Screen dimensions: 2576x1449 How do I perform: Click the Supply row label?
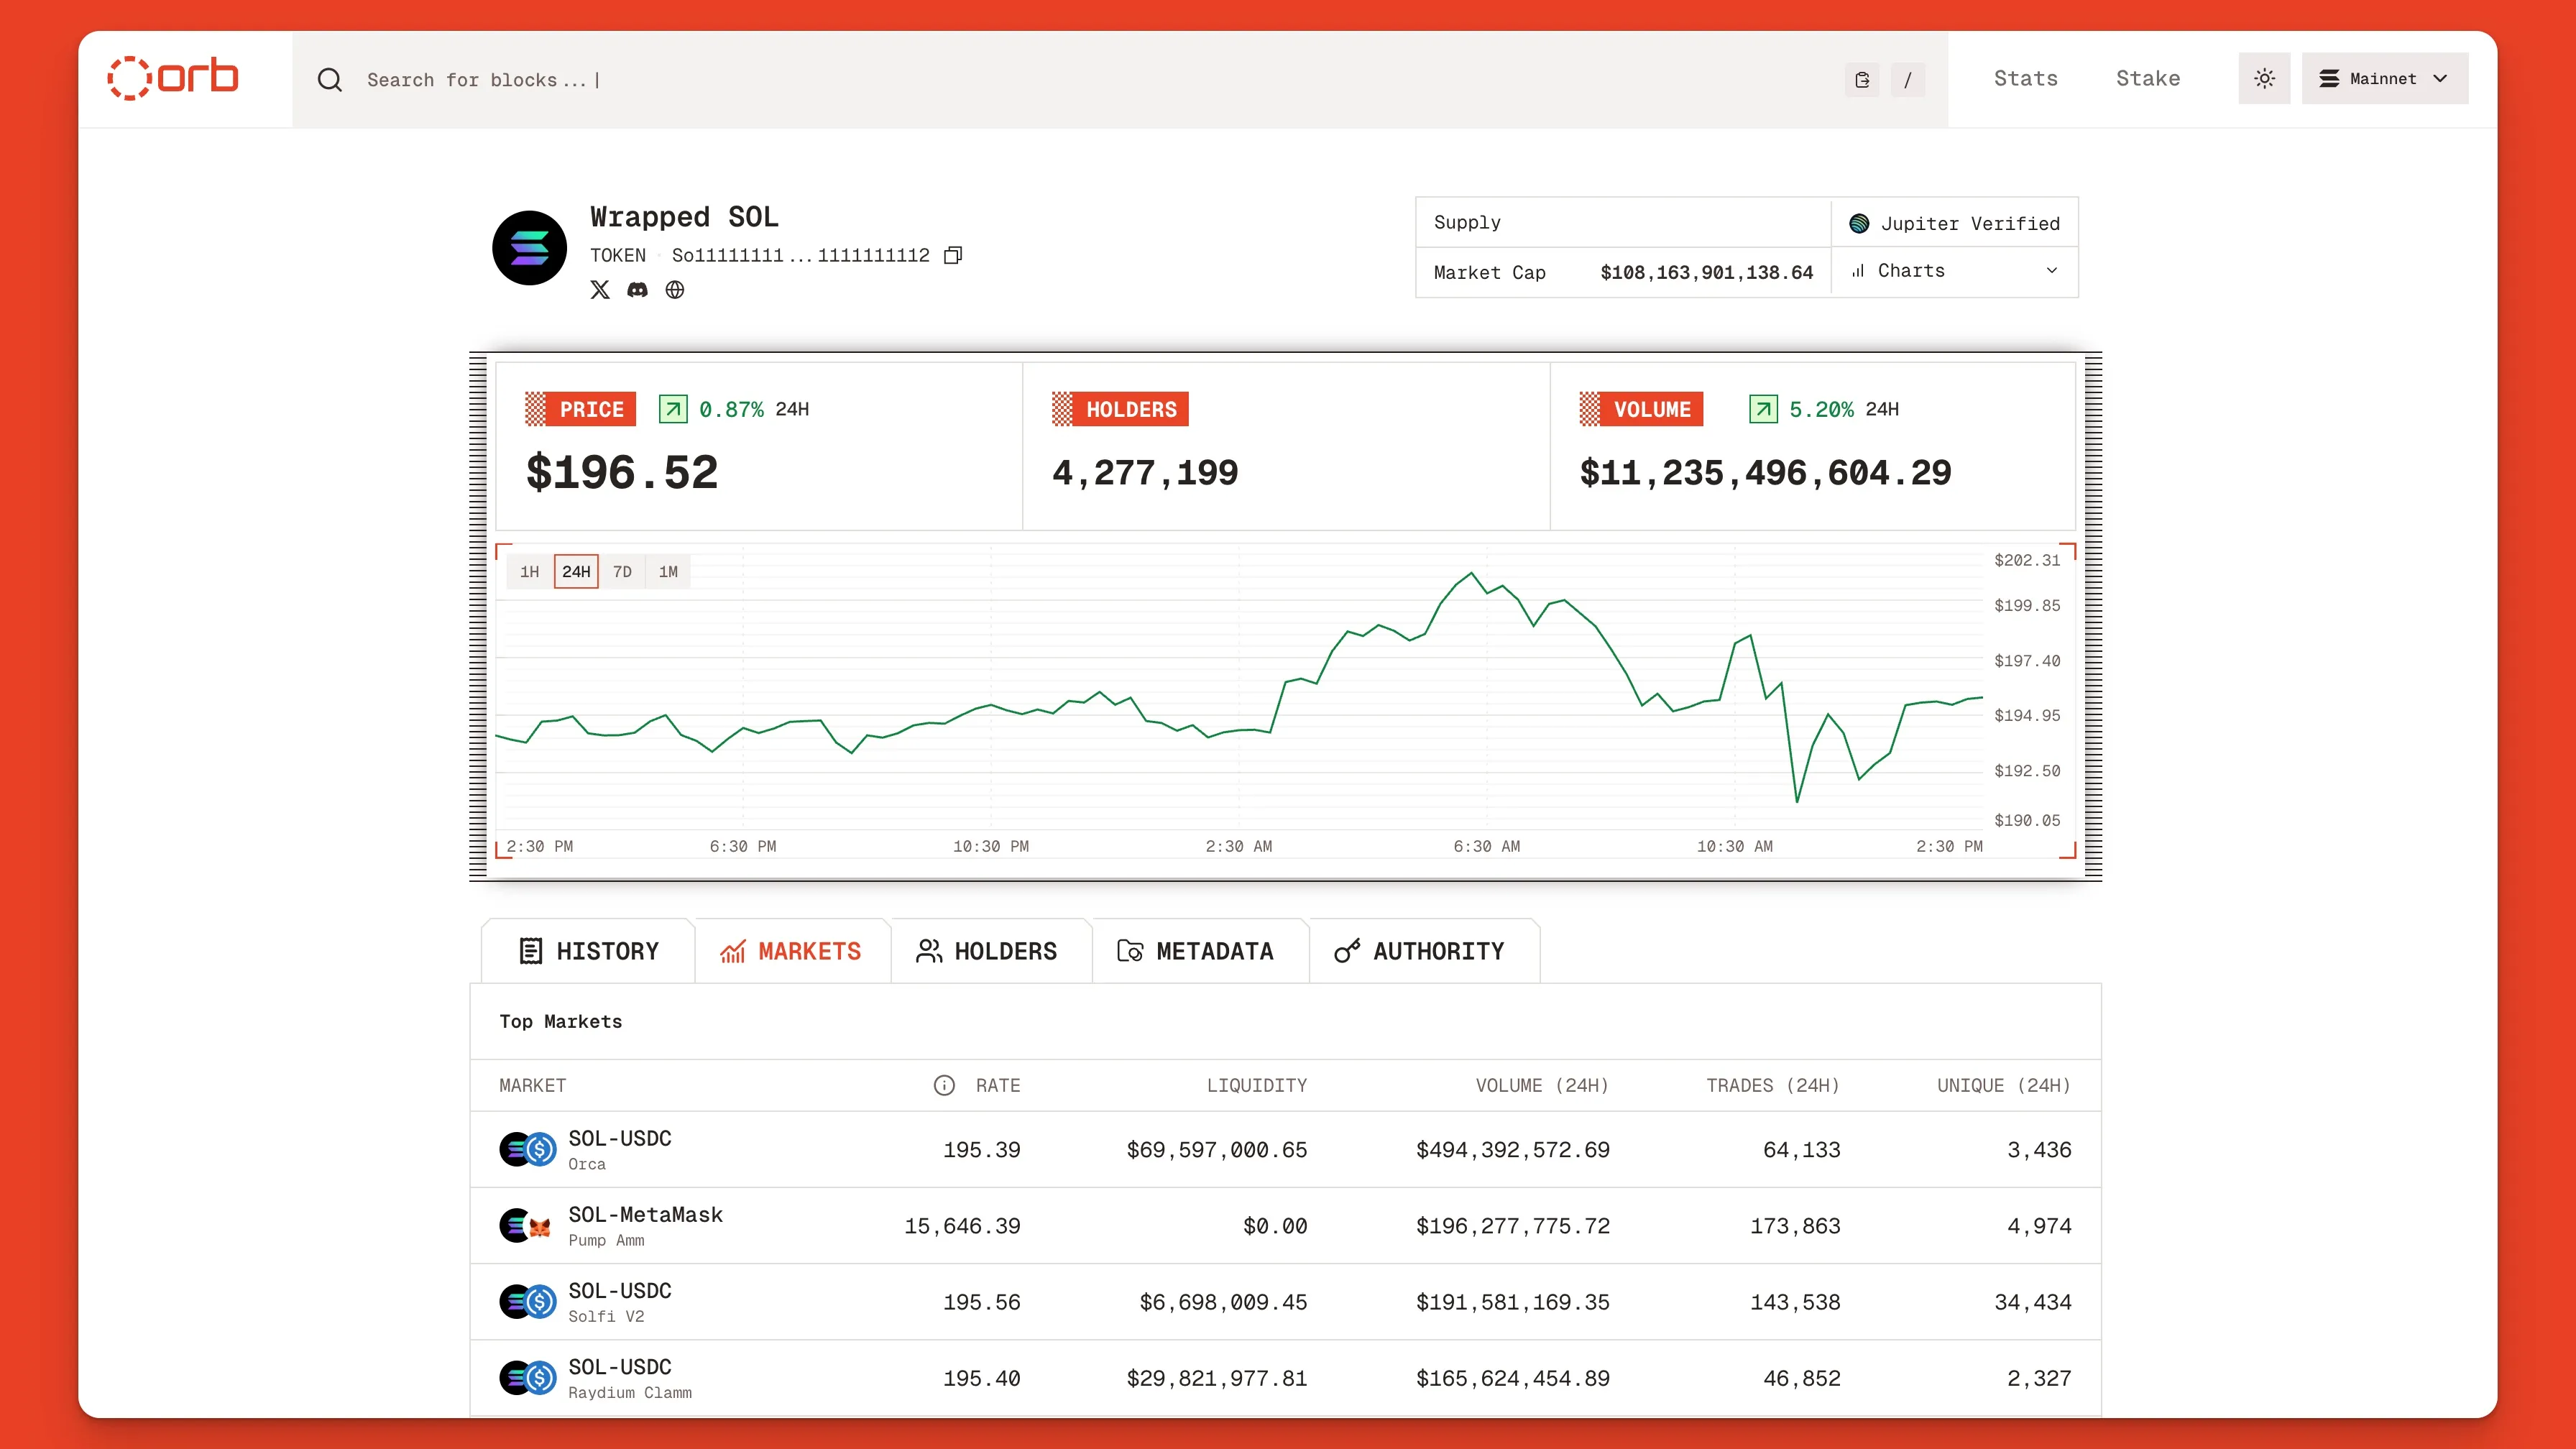pyautogui.click(x=1467, y=223)
